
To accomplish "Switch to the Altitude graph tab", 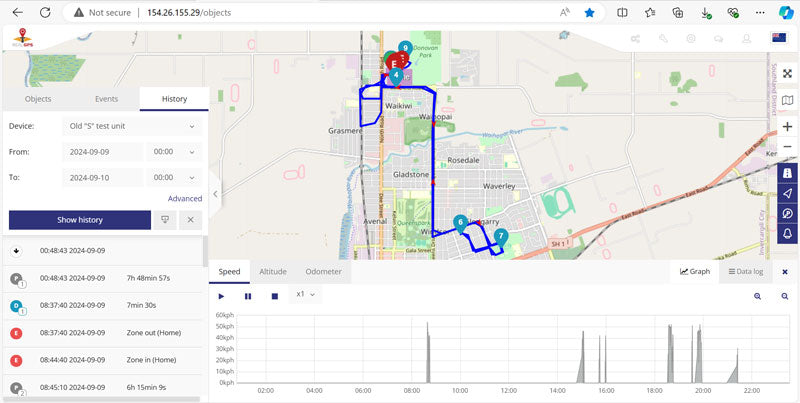I will click(272, 271).
